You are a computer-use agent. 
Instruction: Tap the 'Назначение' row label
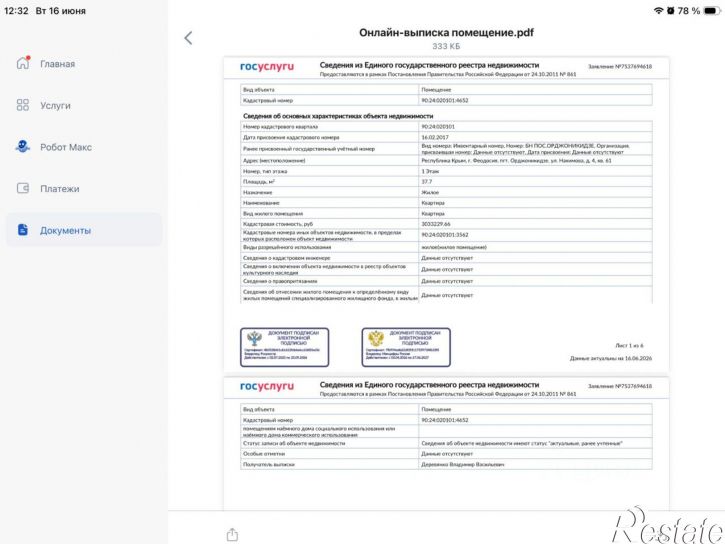(258, 192)
